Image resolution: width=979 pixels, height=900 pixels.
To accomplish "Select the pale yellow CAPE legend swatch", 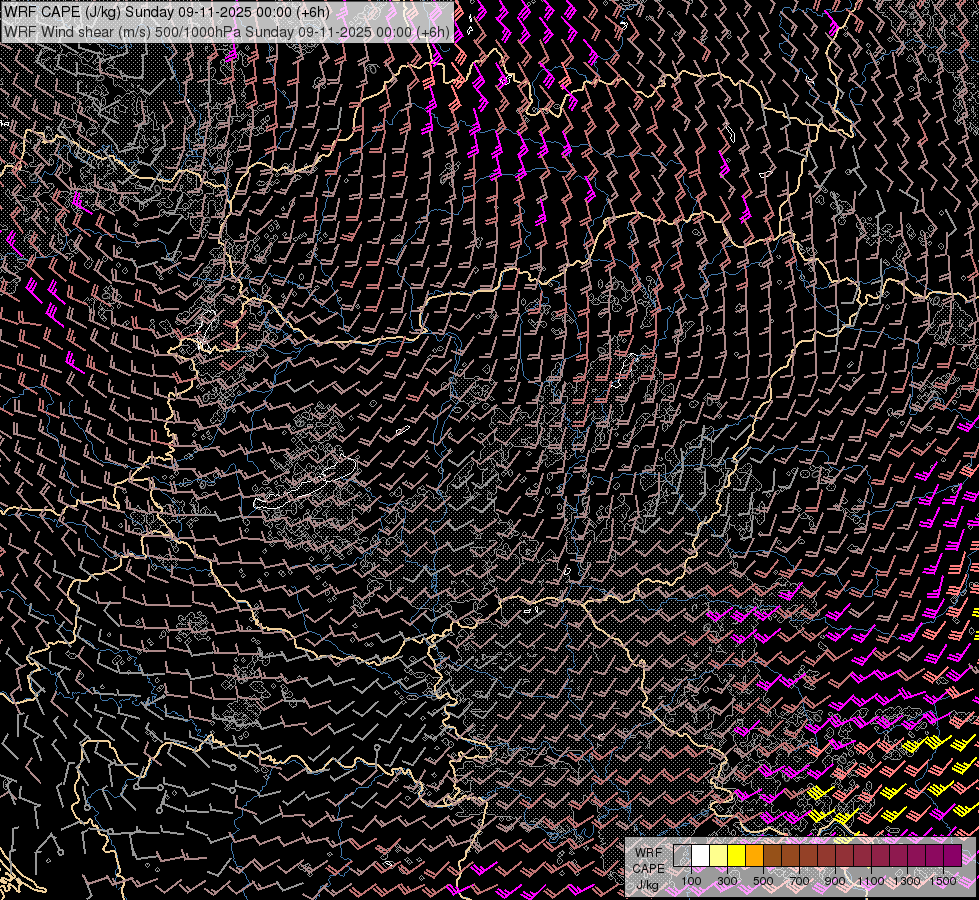I will click(719, 855).
